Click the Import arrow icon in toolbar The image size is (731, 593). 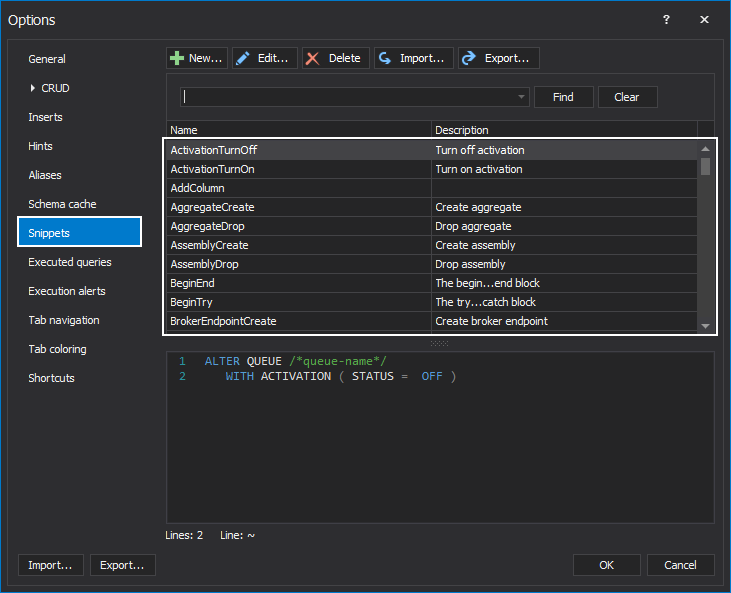tap(385, 58)
